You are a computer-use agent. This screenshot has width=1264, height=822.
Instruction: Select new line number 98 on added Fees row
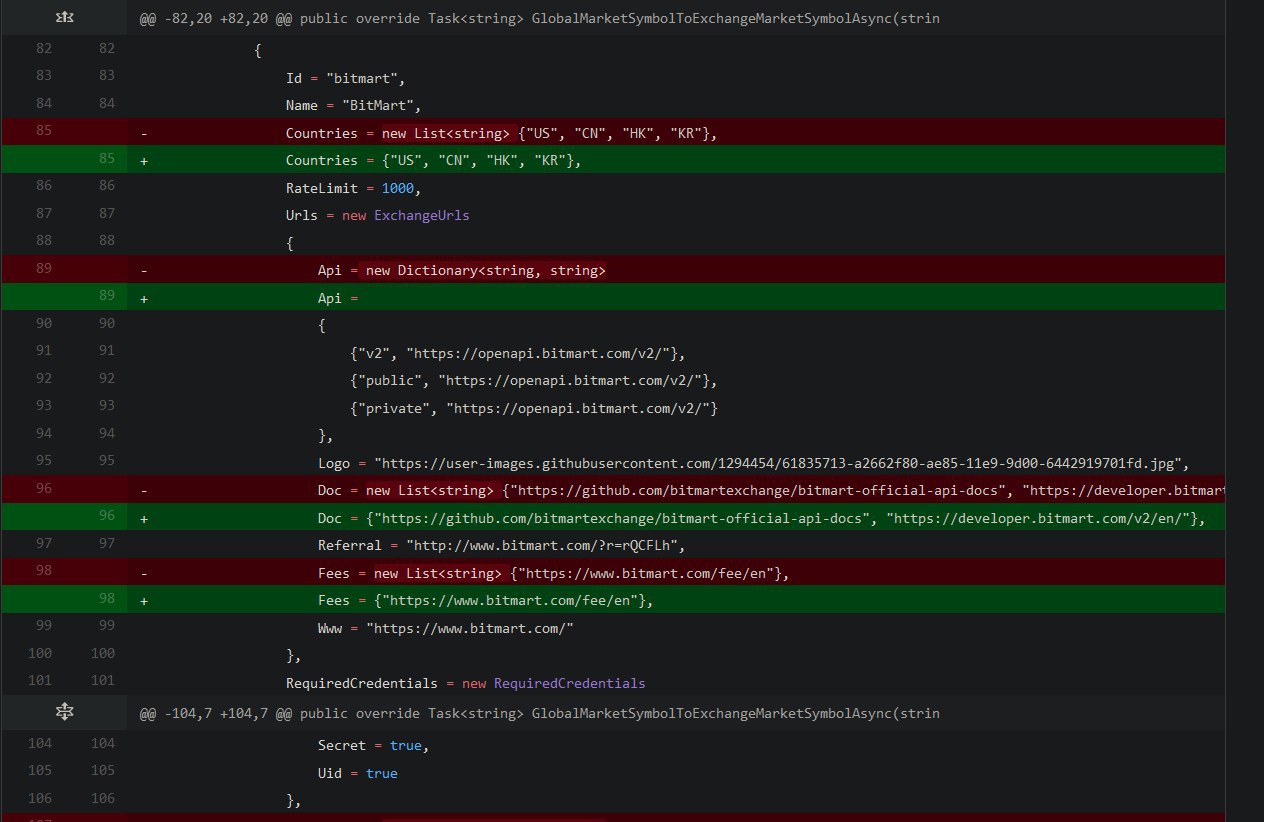(x=106, y=598)
